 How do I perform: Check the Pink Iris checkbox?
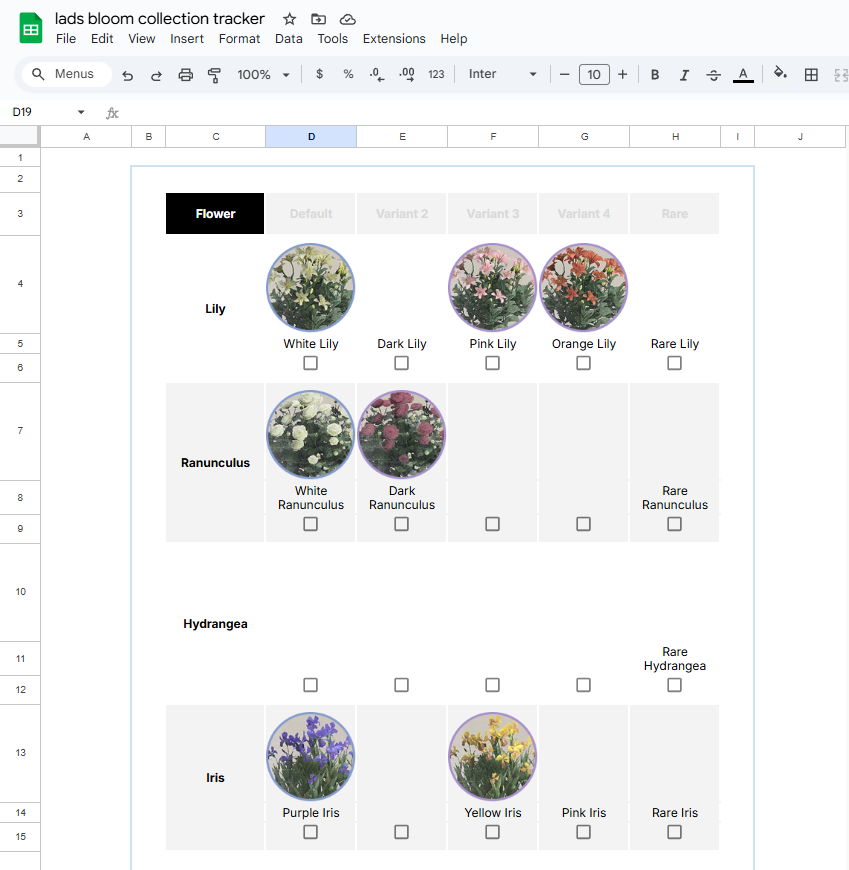[583, 832]
